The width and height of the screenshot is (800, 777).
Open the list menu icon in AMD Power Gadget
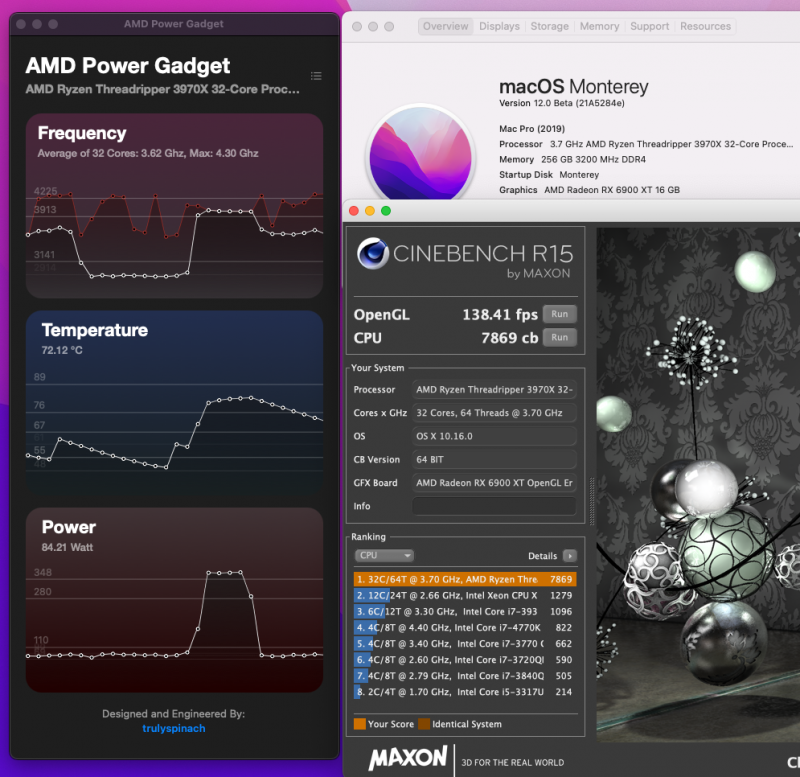click(x=316, y=76)
